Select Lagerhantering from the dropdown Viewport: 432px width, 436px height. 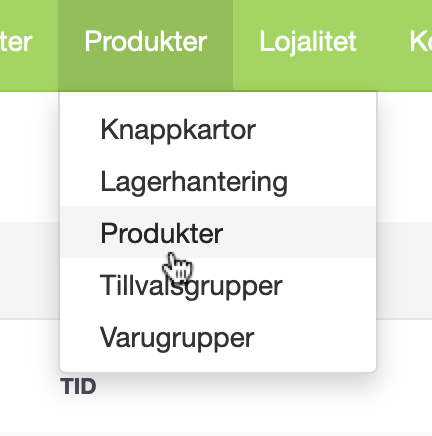pos(218,181)
